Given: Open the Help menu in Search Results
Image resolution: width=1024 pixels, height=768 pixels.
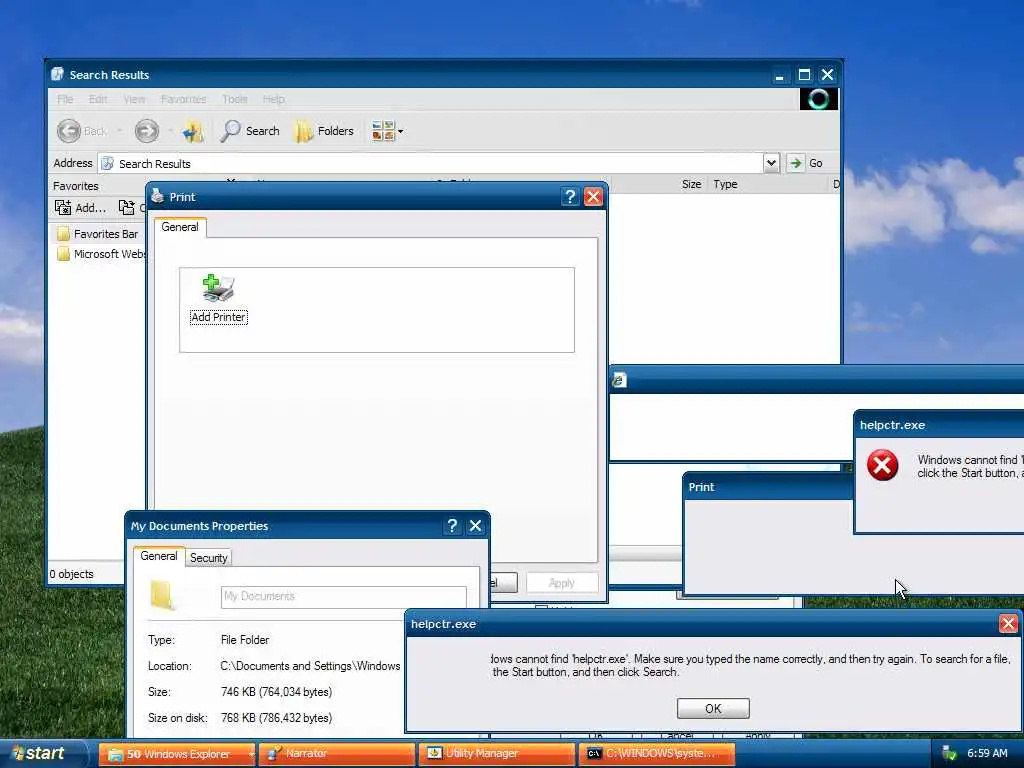Looking at the screenshot, I should pyautogui.click(x=274, y=99).
